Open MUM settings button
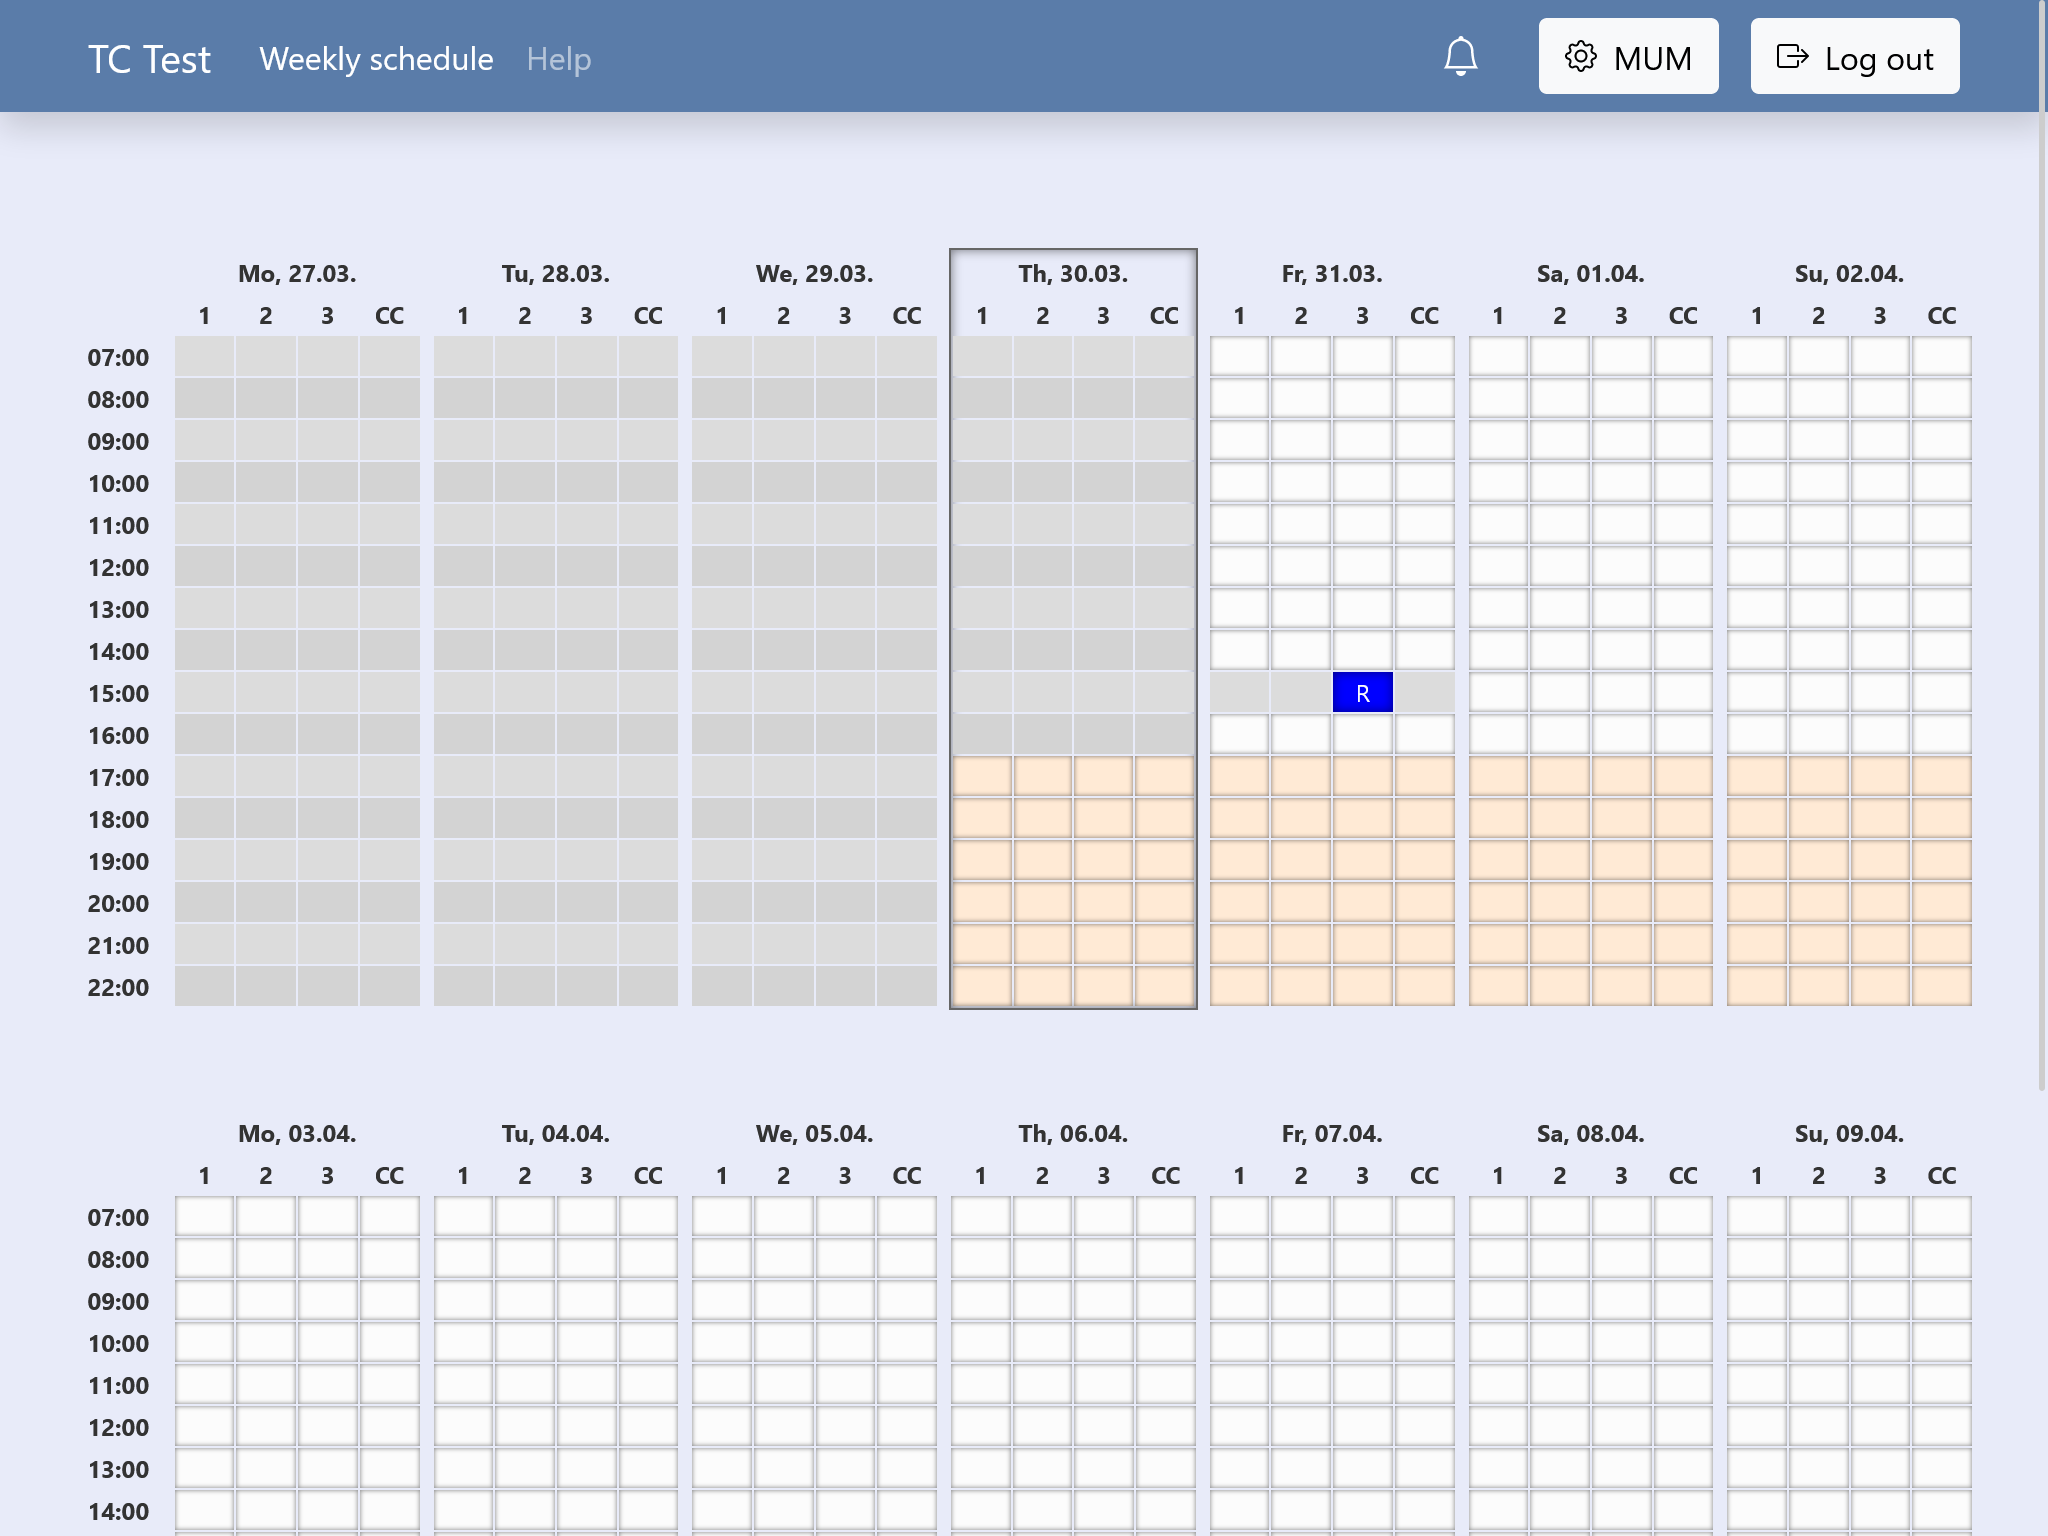 [1628, 56]
